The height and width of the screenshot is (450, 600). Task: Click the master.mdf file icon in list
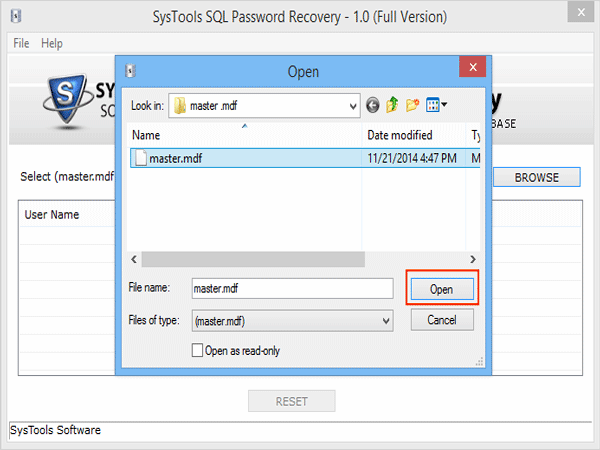[140, 158]
